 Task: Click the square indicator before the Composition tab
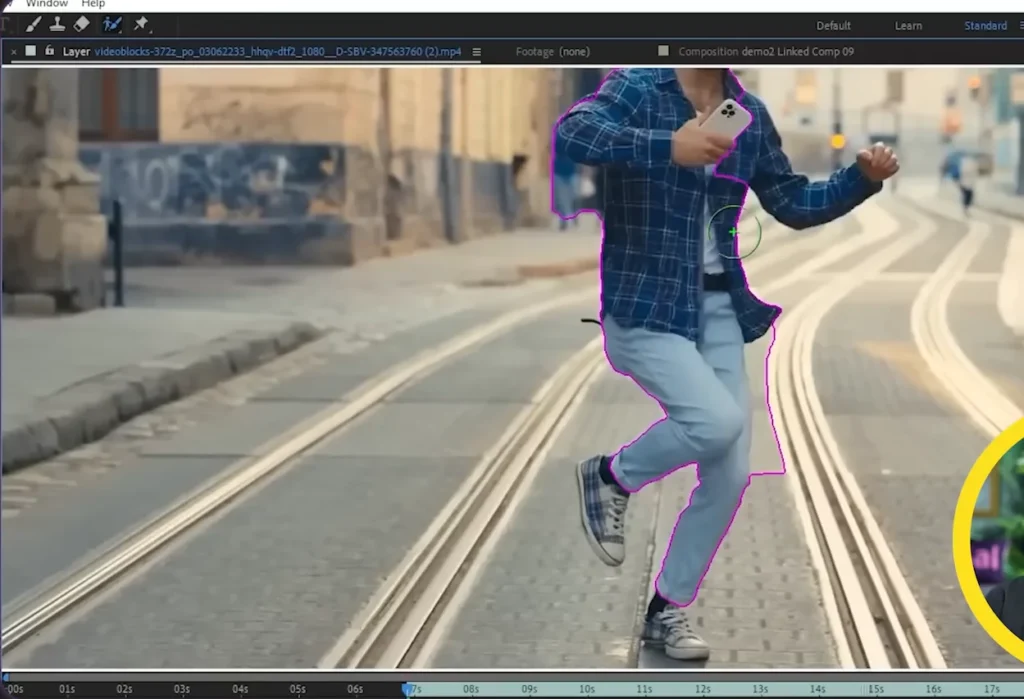[x=663, y=51]
